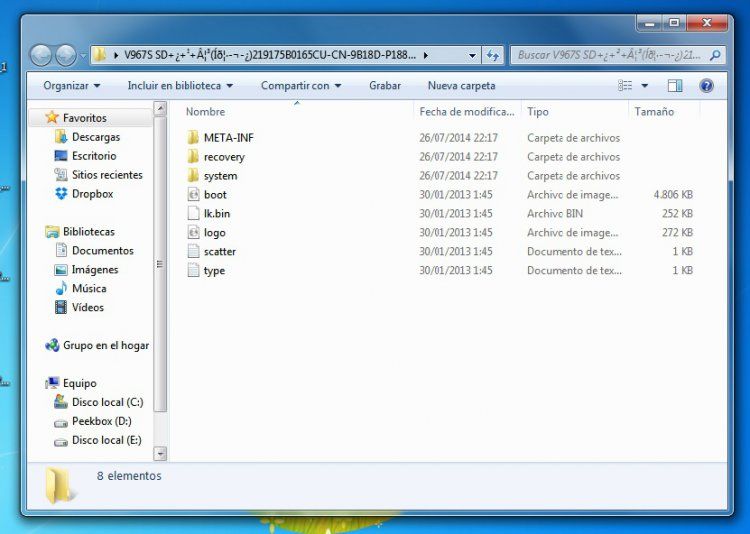Click the search magnifier icon
The height and width of the screenshot is (534, 750).
coord(715,56)
